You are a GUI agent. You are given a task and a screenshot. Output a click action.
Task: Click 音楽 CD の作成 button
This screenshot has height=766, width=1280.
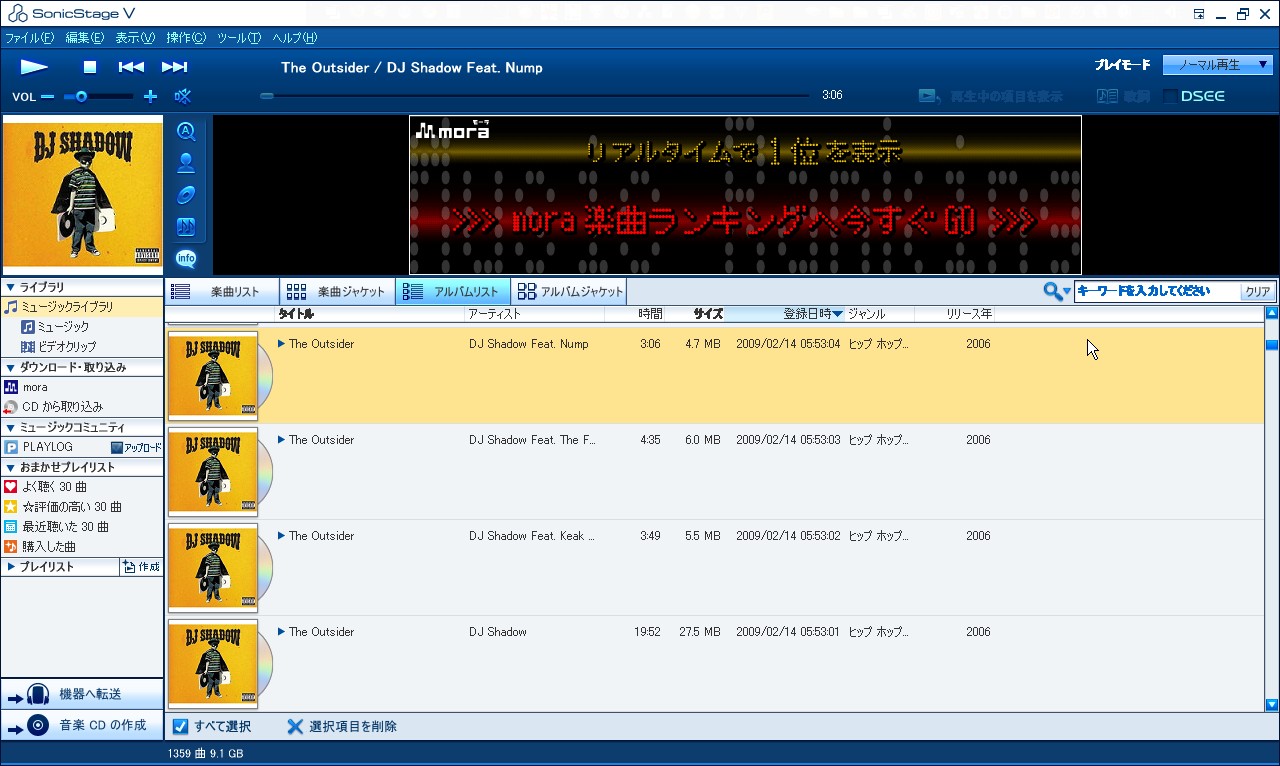point(82,725)
